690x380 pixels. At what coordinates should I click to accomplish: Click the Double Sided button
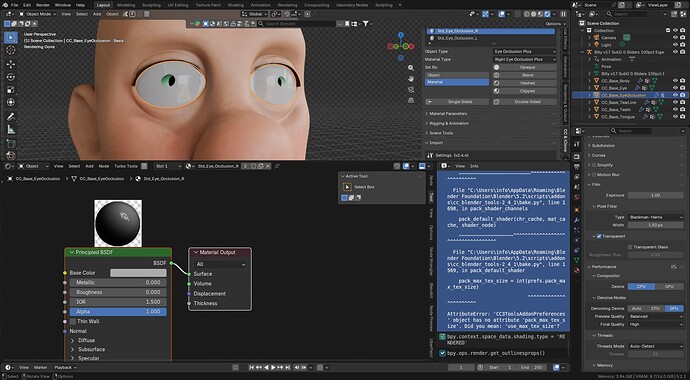(525, 102)
